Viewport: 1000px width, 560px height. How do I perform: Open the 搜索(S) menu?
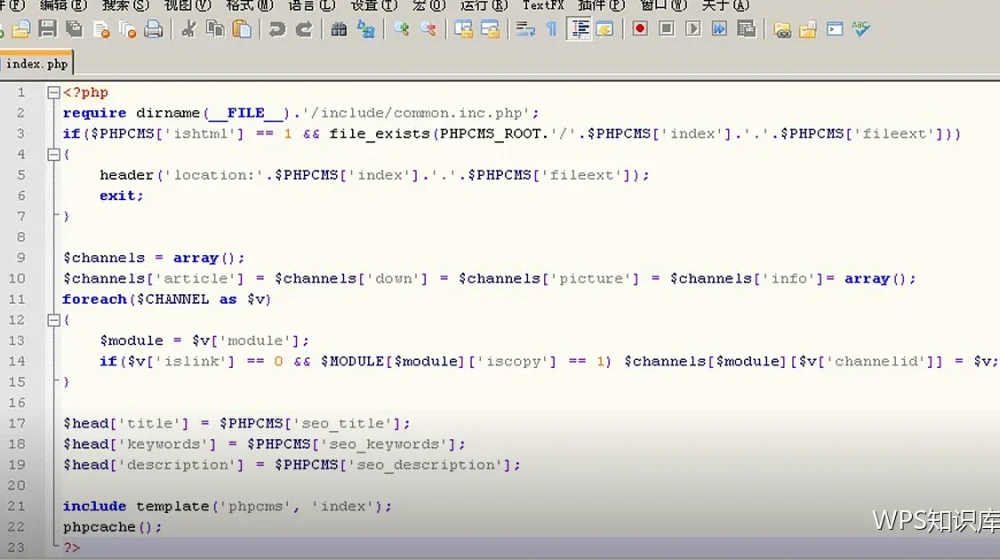(x=126, y=6)
